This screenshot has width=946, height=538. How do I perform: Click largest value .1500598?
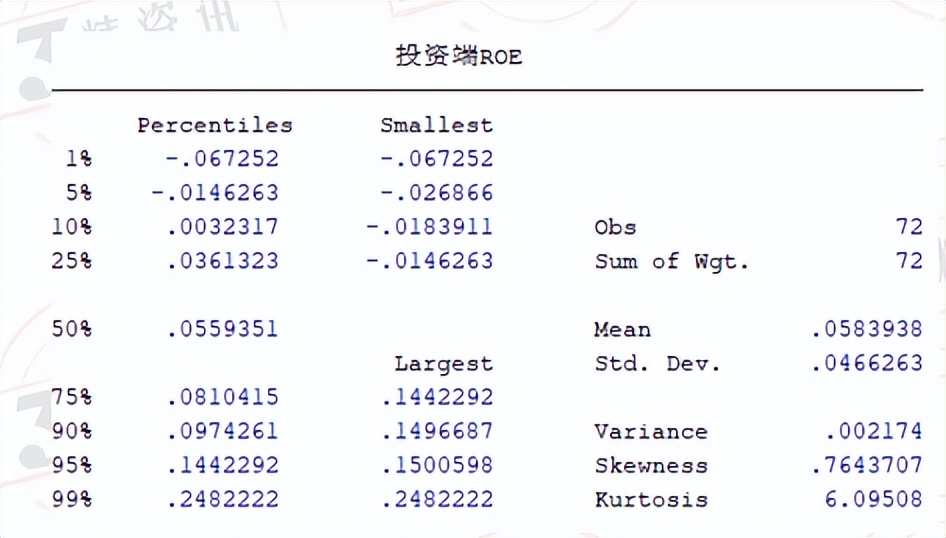click(x=437, y=464)
